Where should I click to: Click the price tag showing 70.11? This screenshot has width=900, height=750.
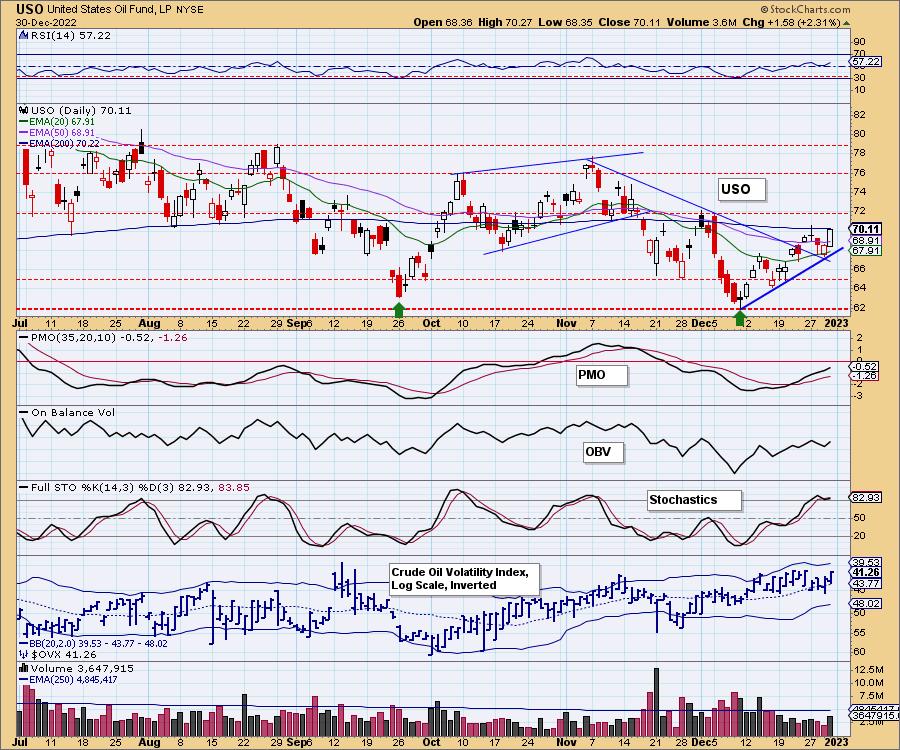click(866, 229)
